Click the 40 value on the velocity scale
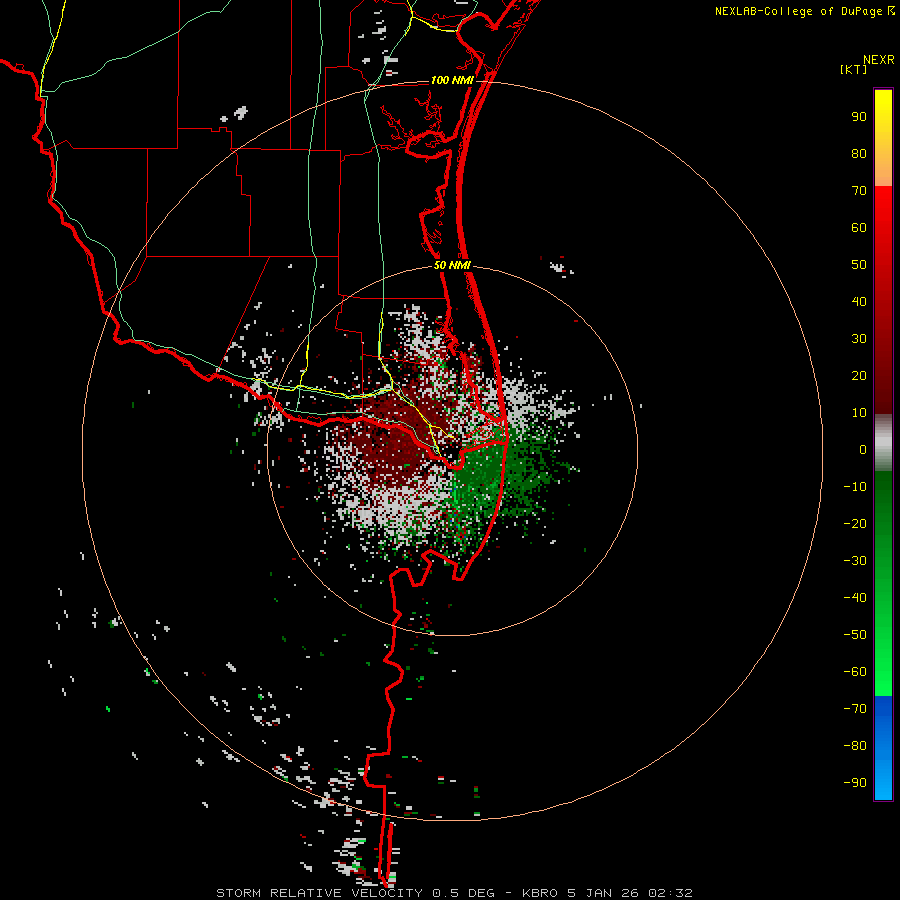Screen dimensions: 900x900 pos(859,302)
